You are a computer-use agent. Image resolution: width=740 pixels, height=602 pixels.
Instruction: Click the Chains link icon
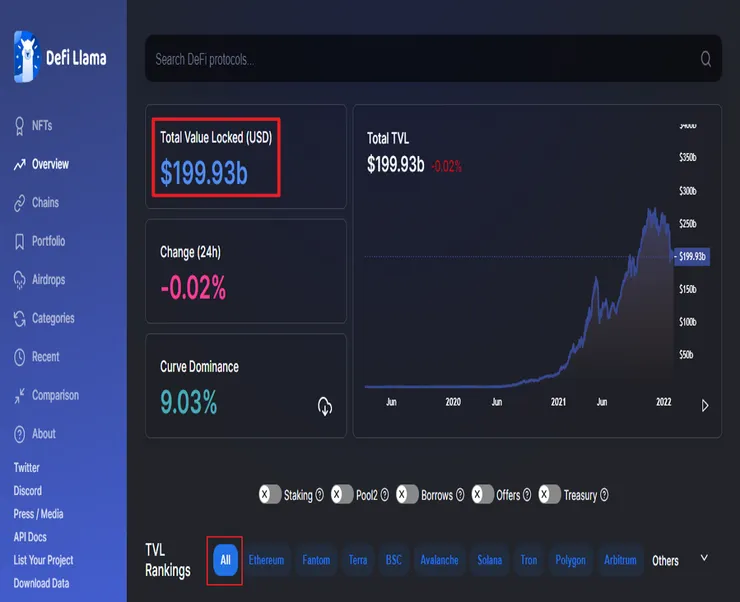click(19, 203)
